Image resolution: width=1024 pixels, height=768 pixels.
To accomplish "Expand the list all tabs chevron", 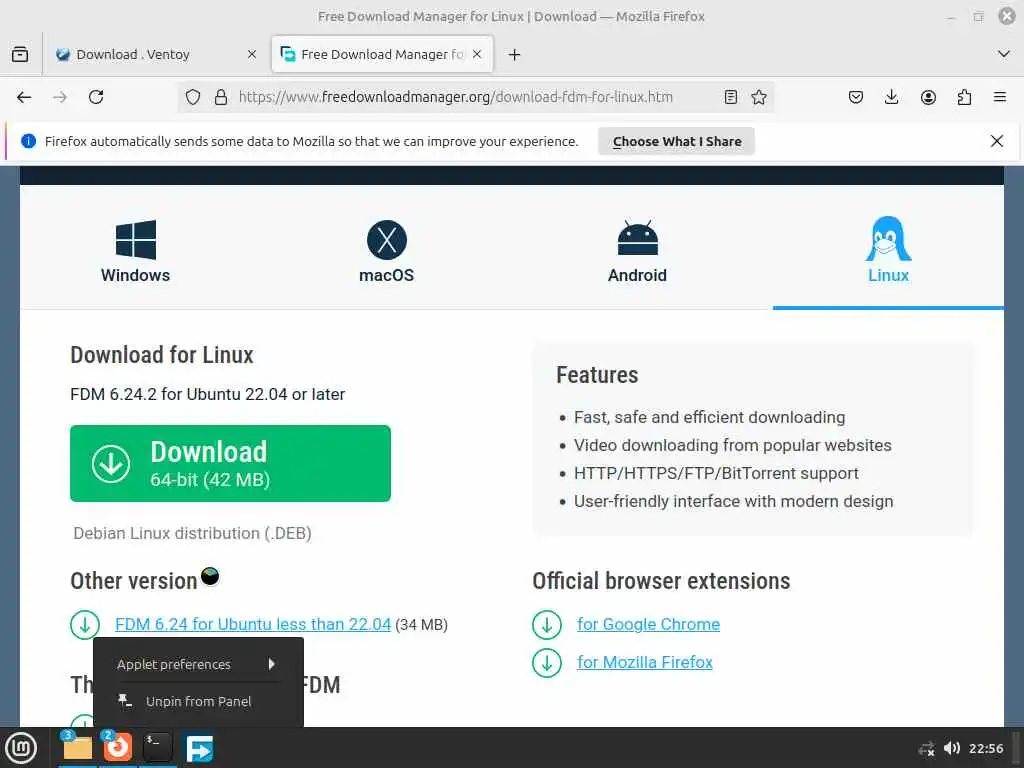I will click(x=1004, y=54).
